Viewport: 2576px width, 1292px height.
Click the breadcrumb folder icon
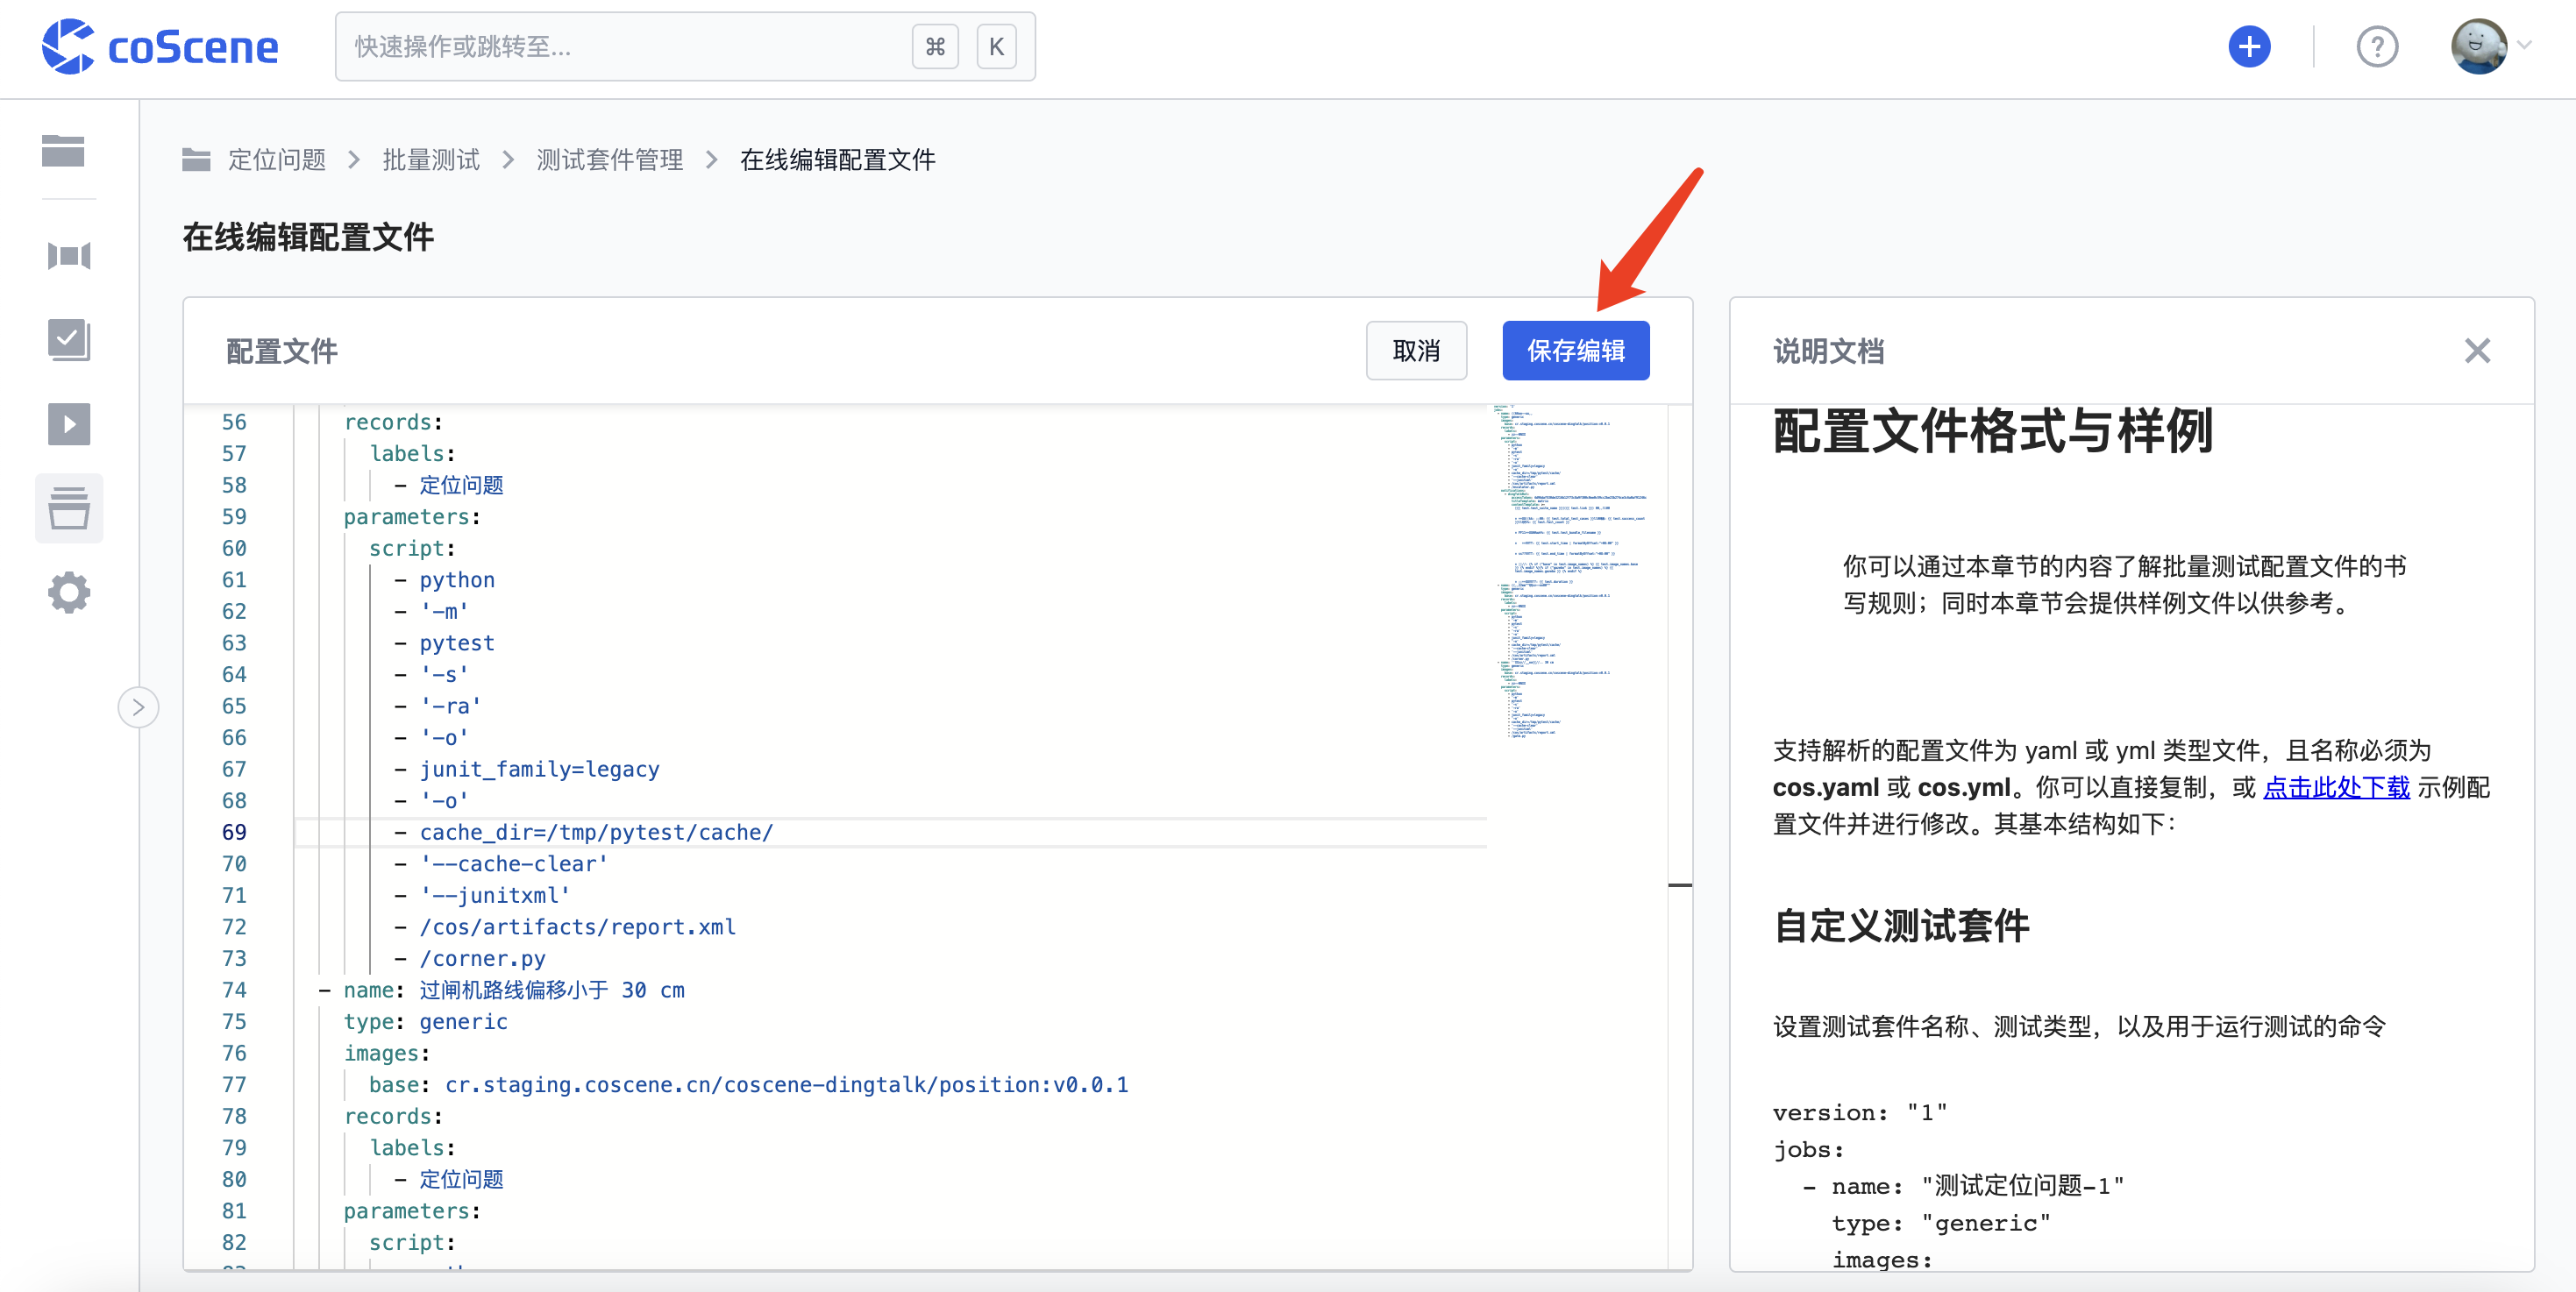(196, 159)
